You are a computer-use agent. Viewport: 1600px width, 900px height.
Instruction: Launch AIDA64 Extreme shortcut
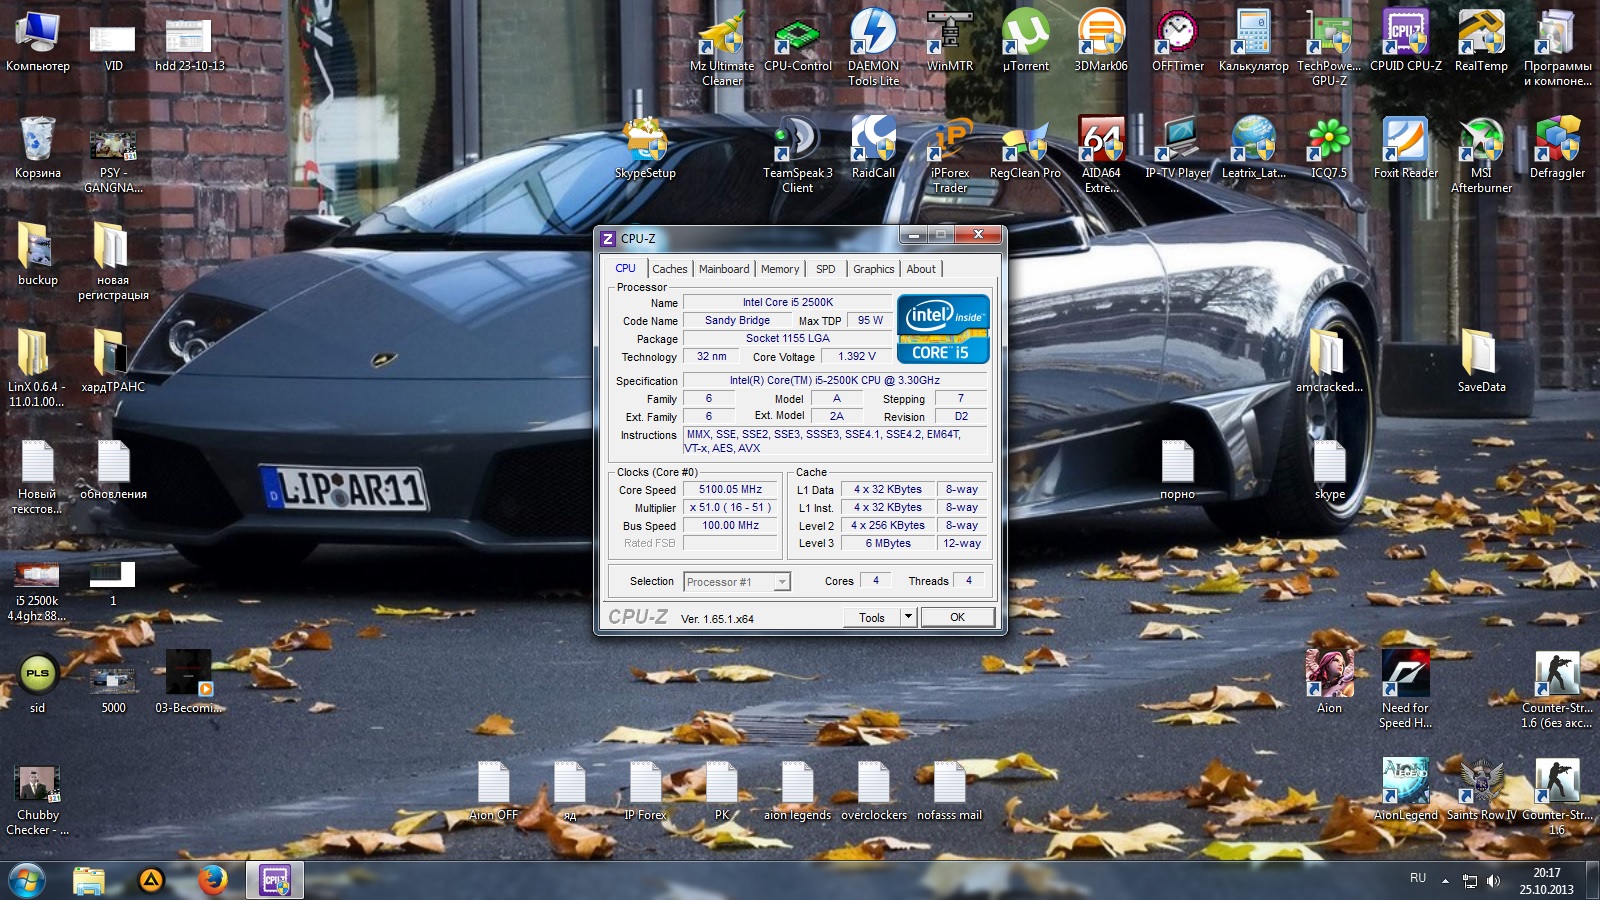tap(1101, 153)
